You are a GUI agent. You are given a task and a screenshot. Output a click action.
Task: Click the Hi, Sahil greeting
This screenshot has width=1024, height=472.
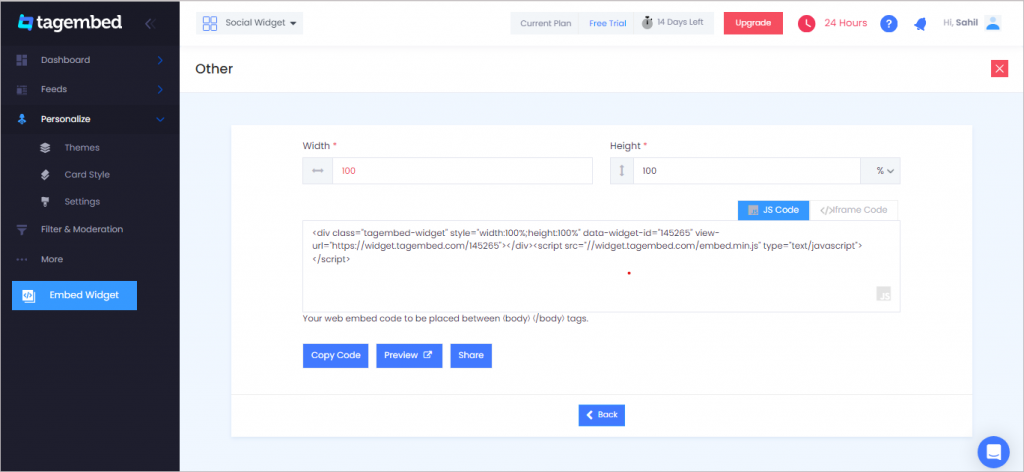pos(961,23)
